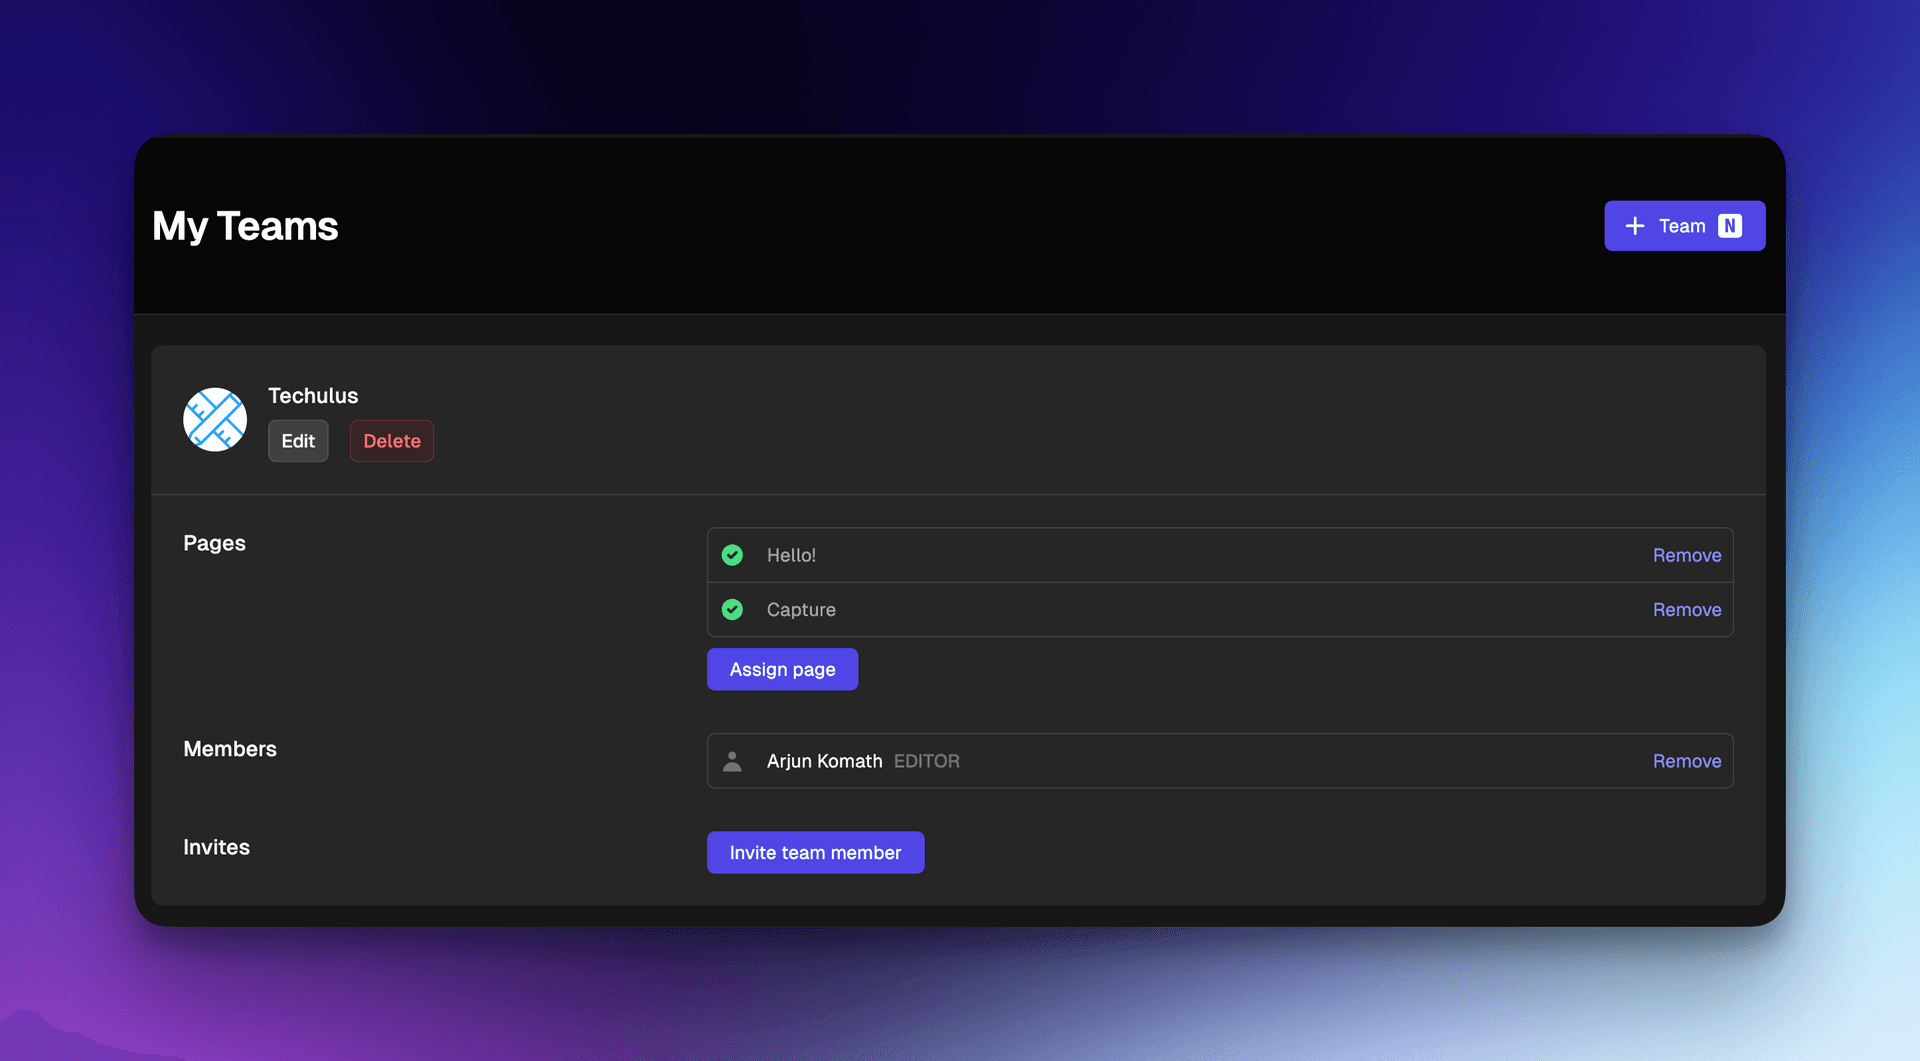Viewport: 1920px width, 1061px height.
Task: Click the person icon for Arjun Komath
Action: pyautogui.click(x=732, y=761)
